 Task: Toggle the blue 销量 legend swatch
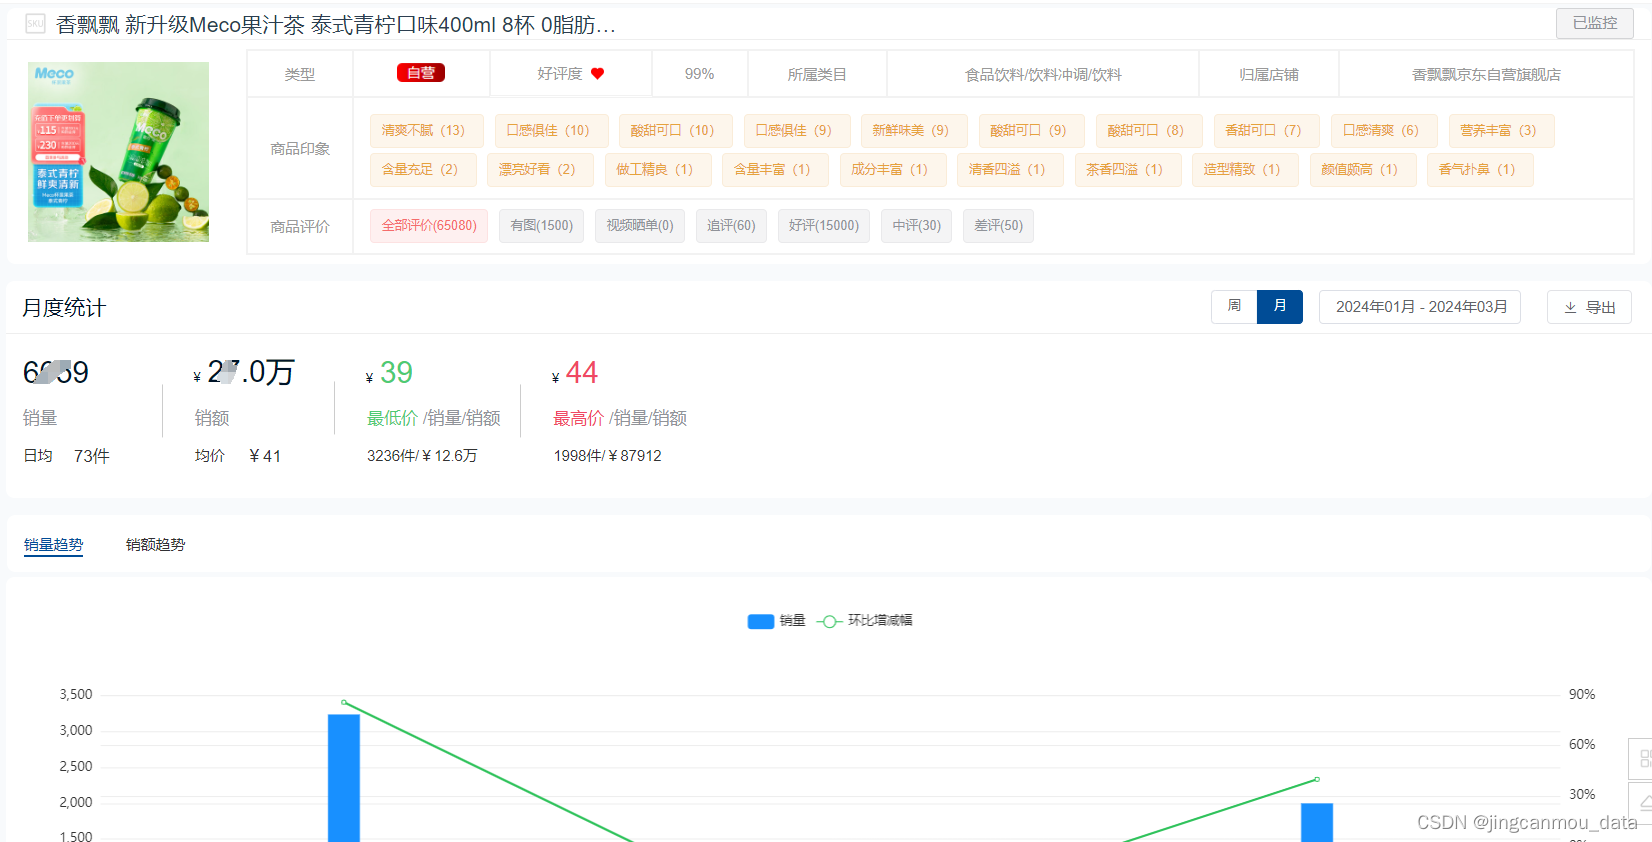point(761,621)
